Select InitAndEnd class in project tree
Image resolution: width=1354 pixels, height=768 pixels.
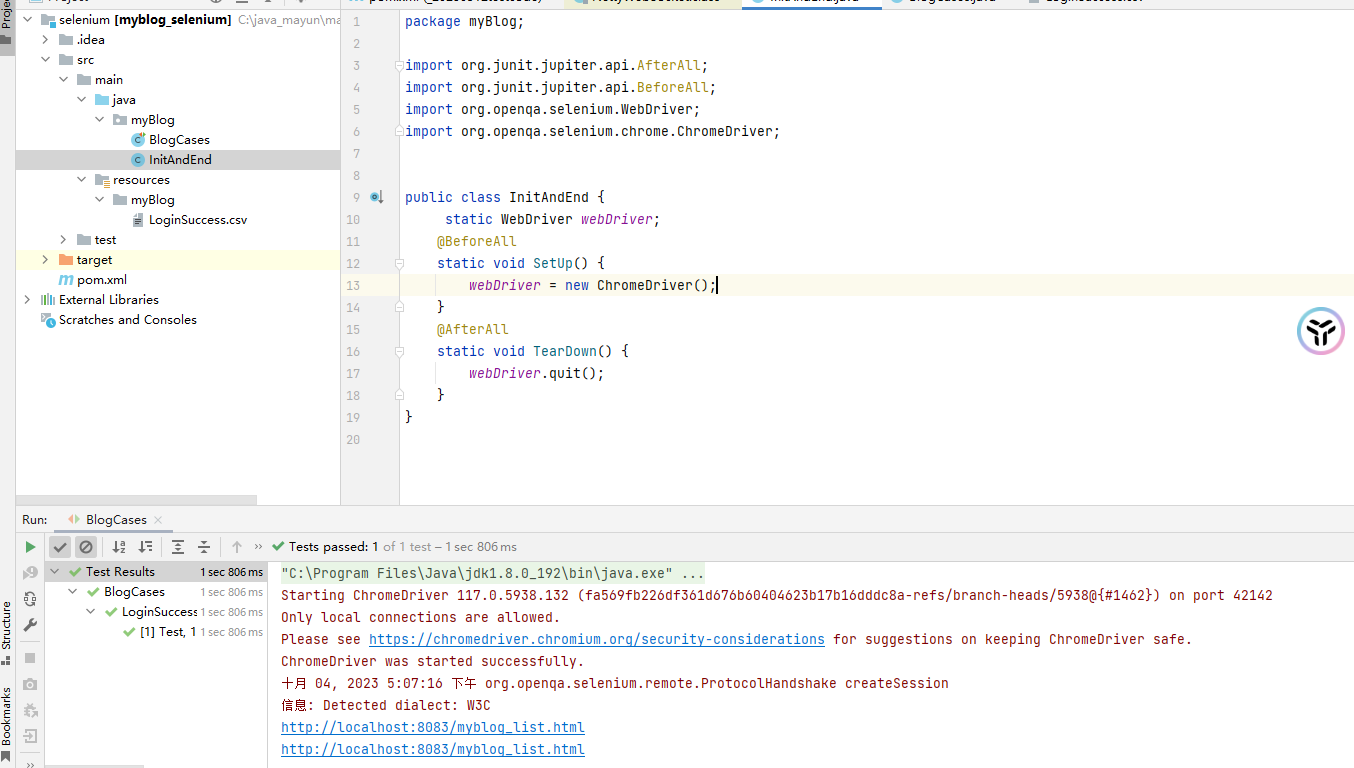point(178,160)
